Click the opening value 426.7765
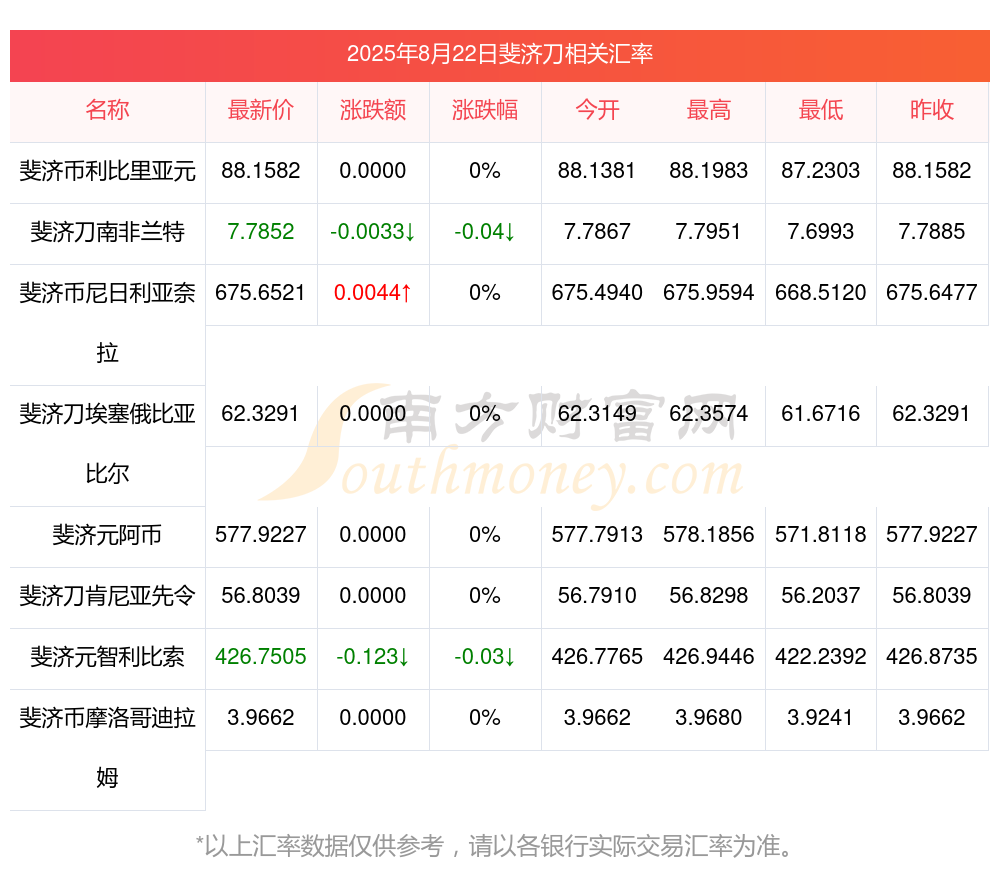Image resolution: width=1000 pixels, height=877 pixels. pyautogui.click(x=597, y=656)
